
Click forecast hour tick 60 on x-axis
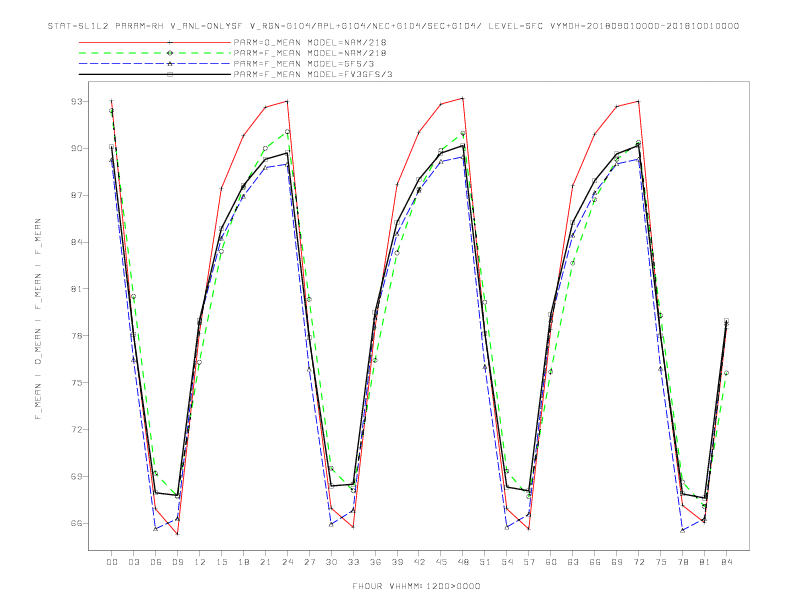point(551,562)
